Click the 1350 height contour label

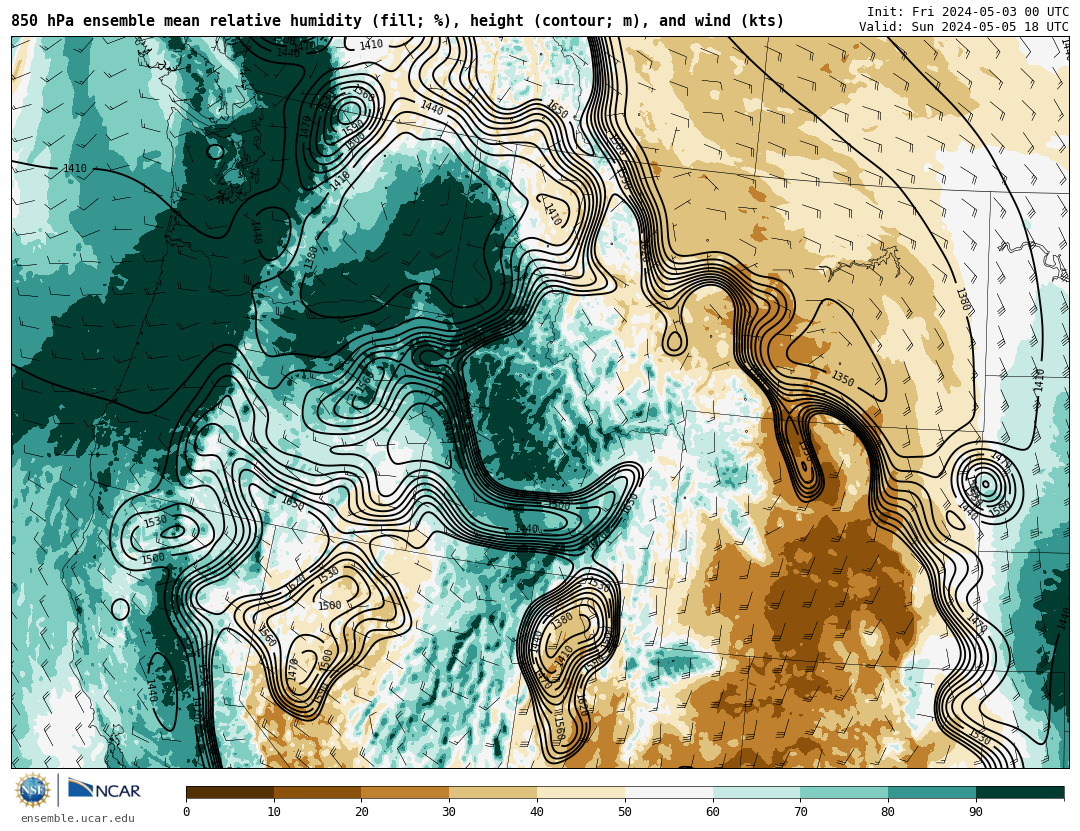843,378
